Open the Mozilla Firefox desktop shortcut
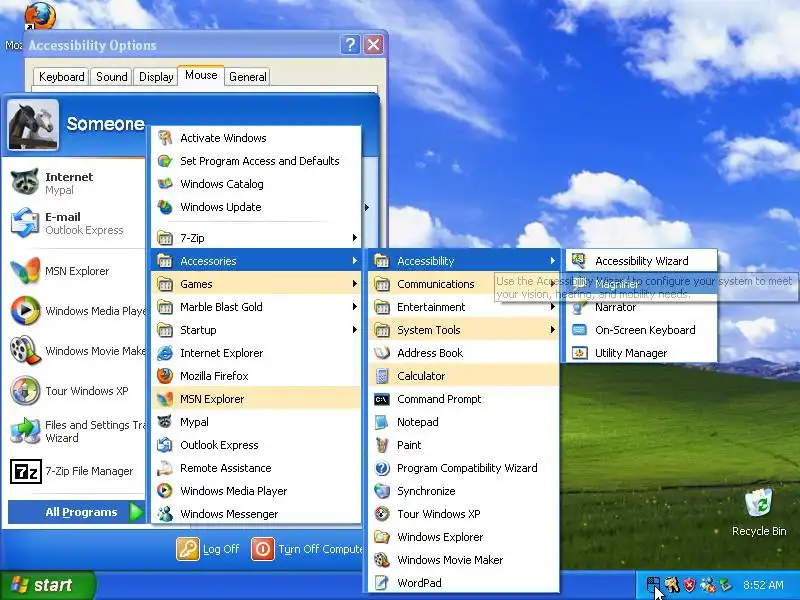800x600 pixels. 40,15
